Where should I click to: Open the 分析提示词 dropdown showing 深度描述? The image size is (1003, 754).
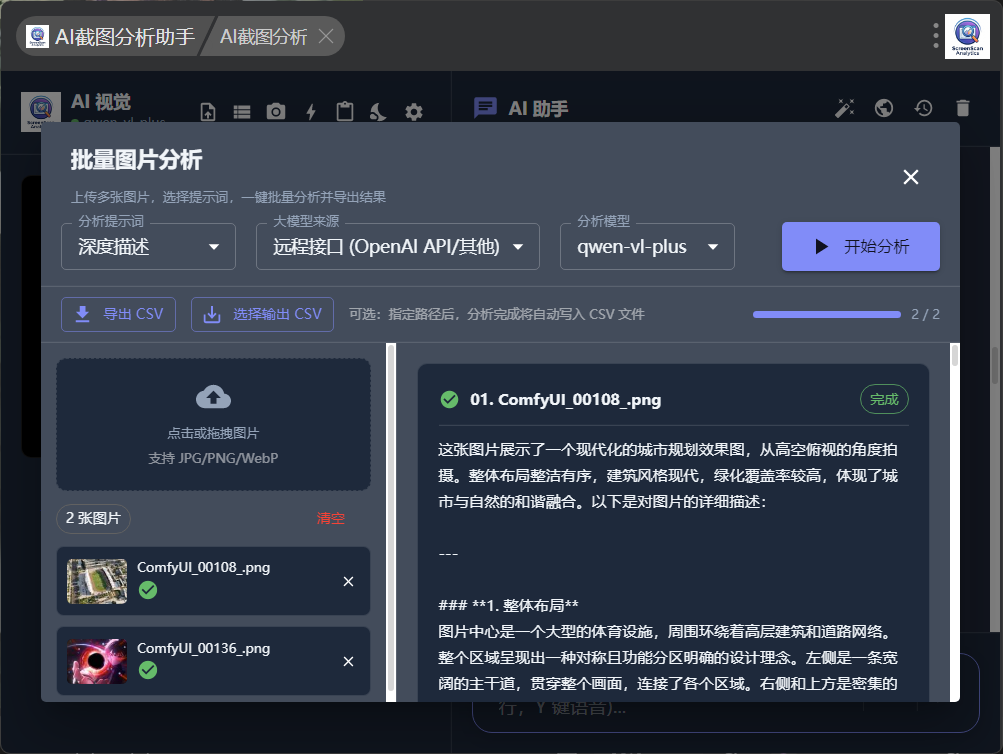[x=148, y=247]
